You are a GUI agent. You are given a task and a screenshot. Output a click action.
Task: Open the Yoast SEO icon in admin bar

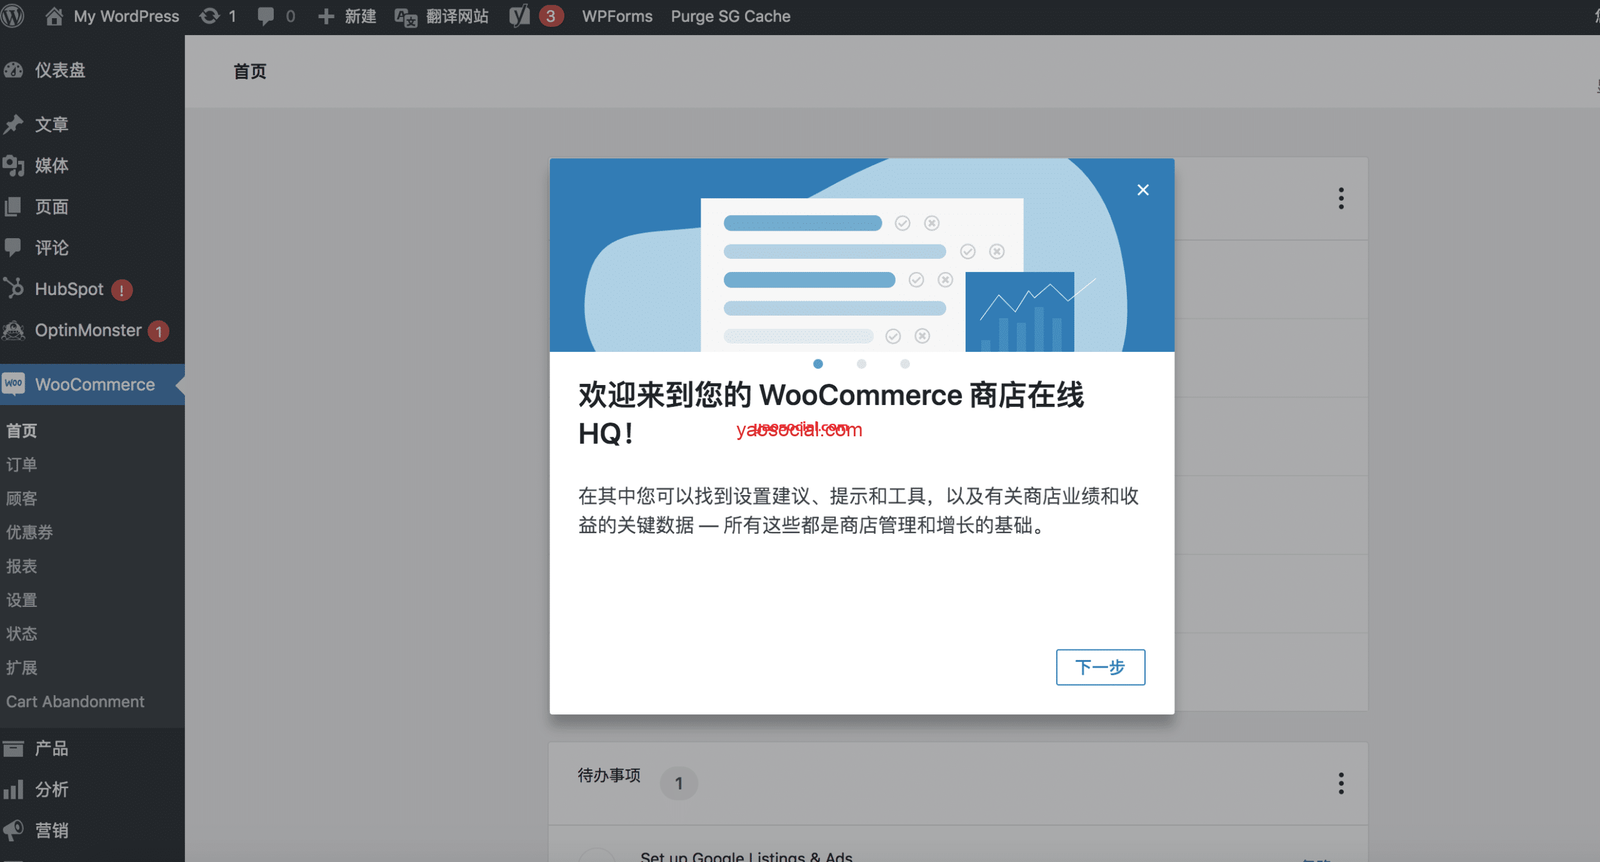pos(520,16)
